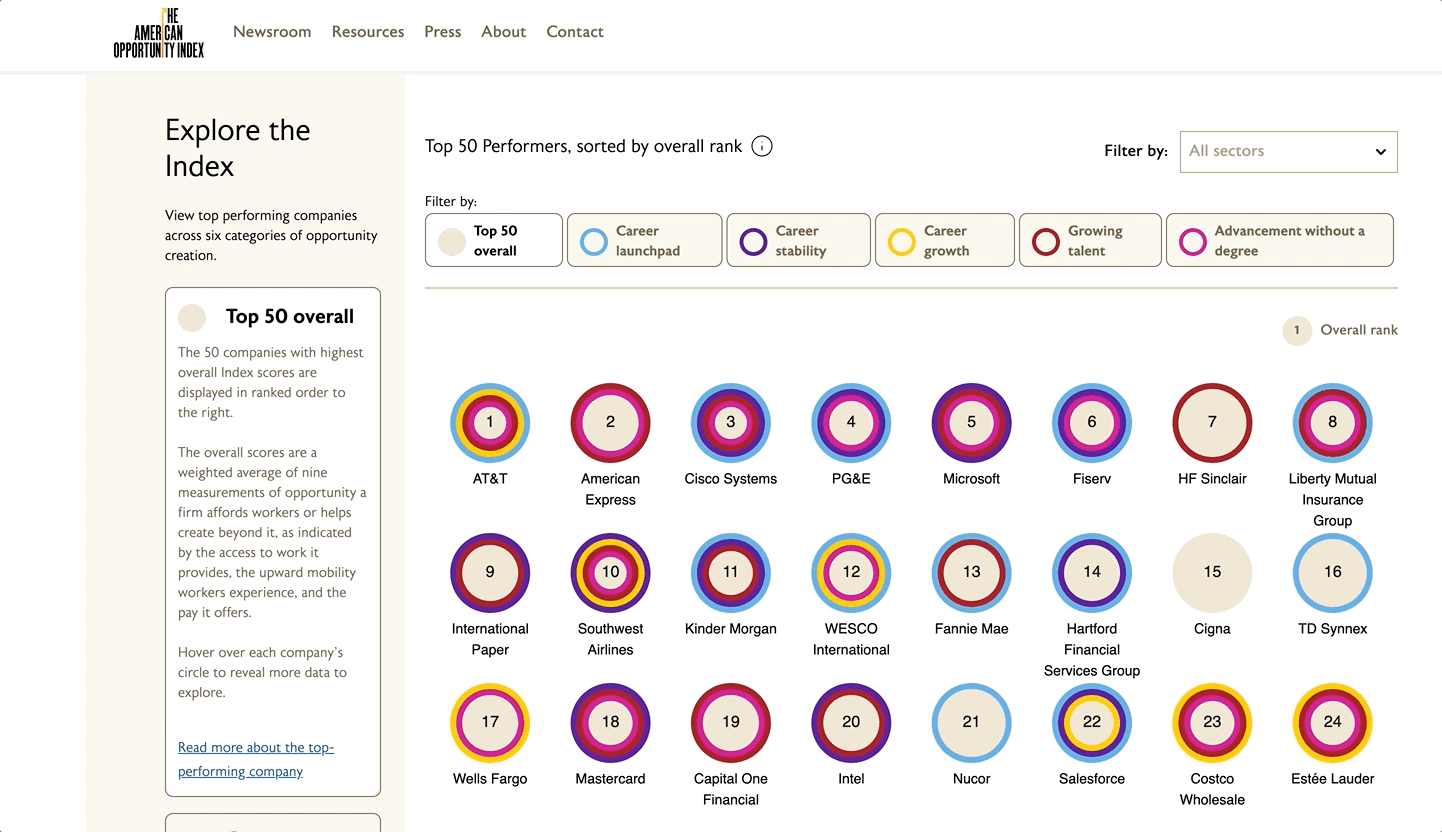
Task: Toggle the Career launchpad filter
Action: pyautogui.click(x=645, y=241)
